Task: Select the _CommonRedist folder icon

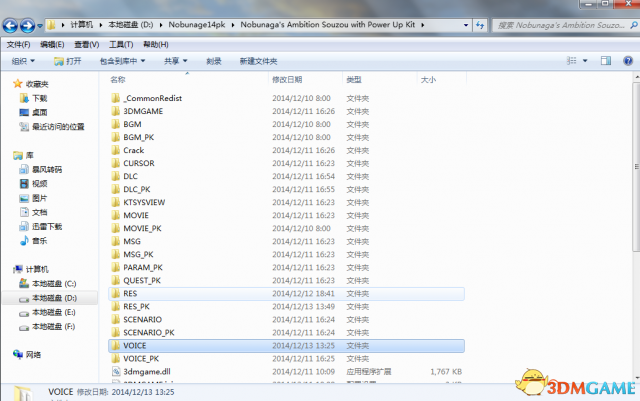Action: (x=116, y=98)
